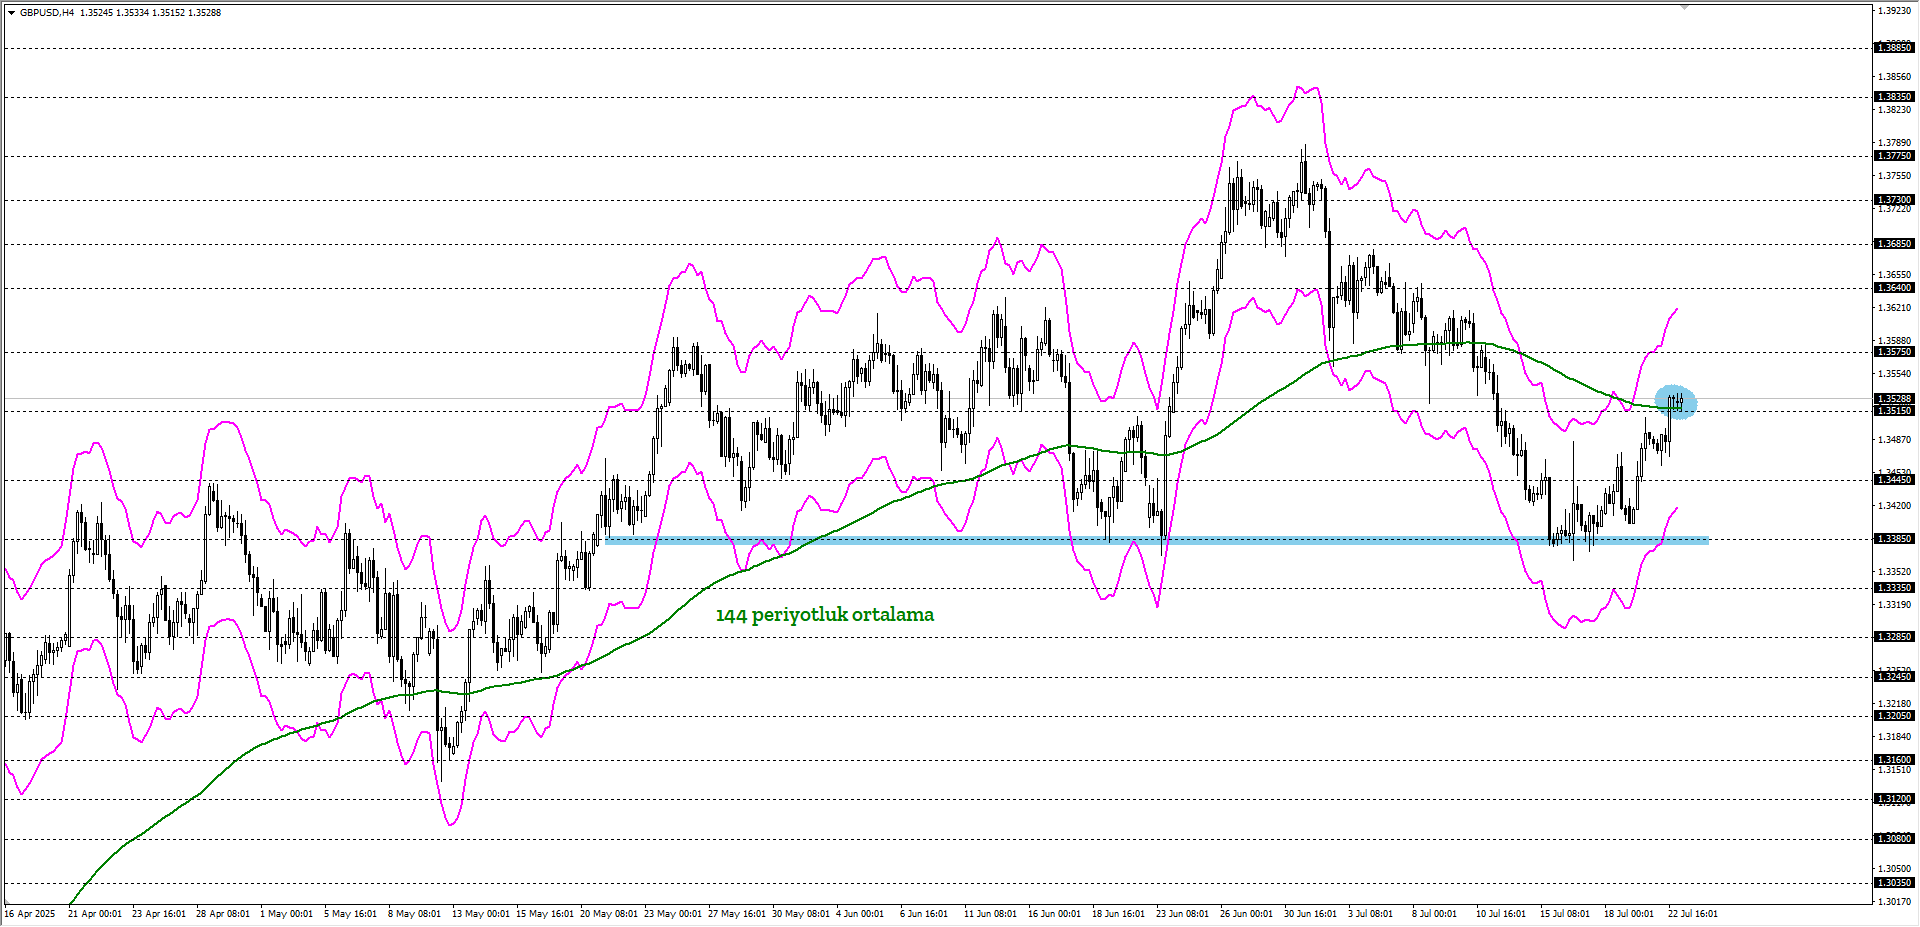Click the '1 May 00:01' date label
The width and height of the screenshot is (1920, 927).
click(286, 914)
